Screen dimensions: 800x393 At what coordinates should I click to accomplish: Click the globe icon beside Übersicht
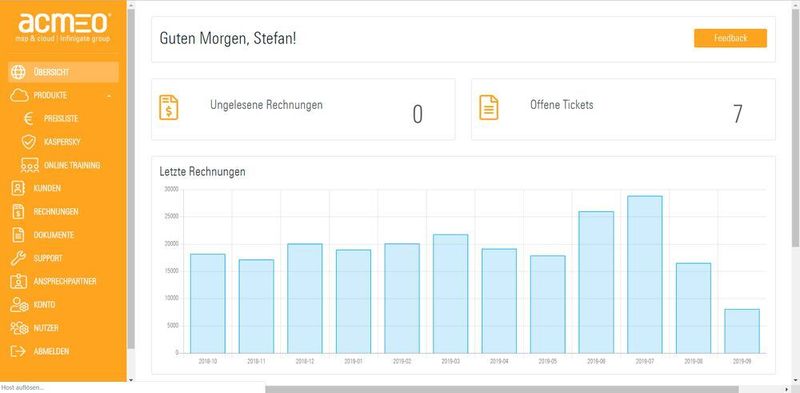(x=18, y=72)
